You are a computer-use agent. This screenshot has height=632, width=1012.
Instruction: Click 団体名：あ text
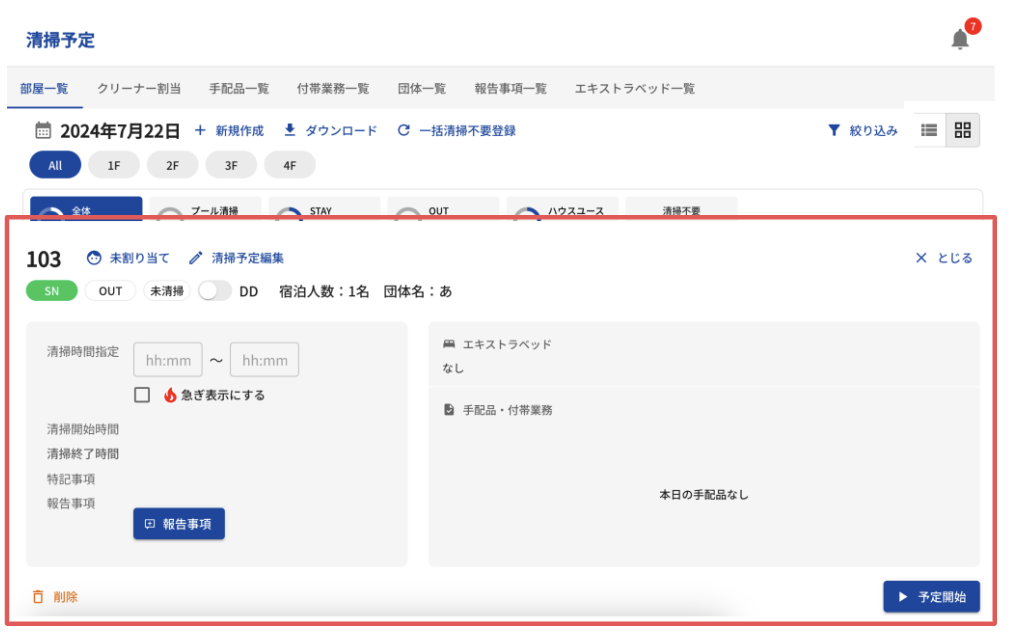coord(418,292)
